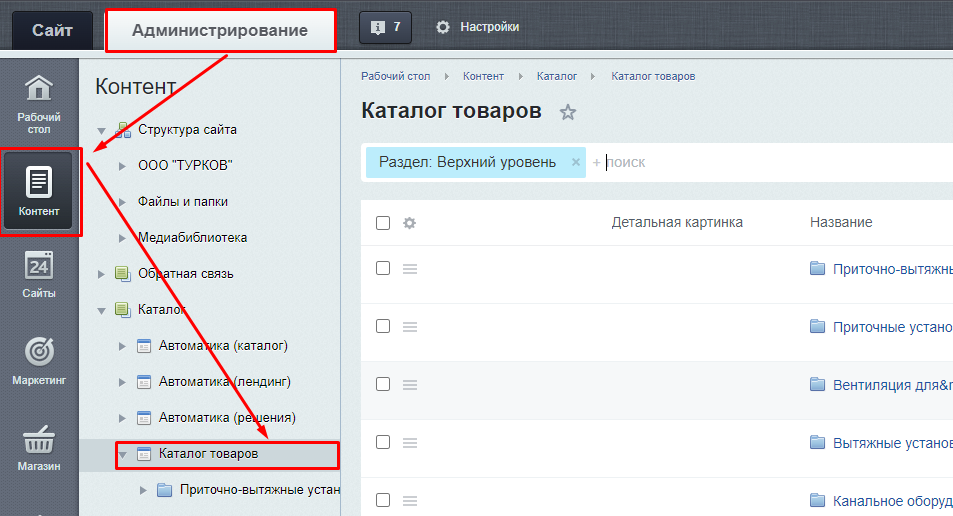Click Автоматика (лендинг) infoblock icon
This screenshot has width=953, height=516.
pyautogui.click(x=144, y=382)
